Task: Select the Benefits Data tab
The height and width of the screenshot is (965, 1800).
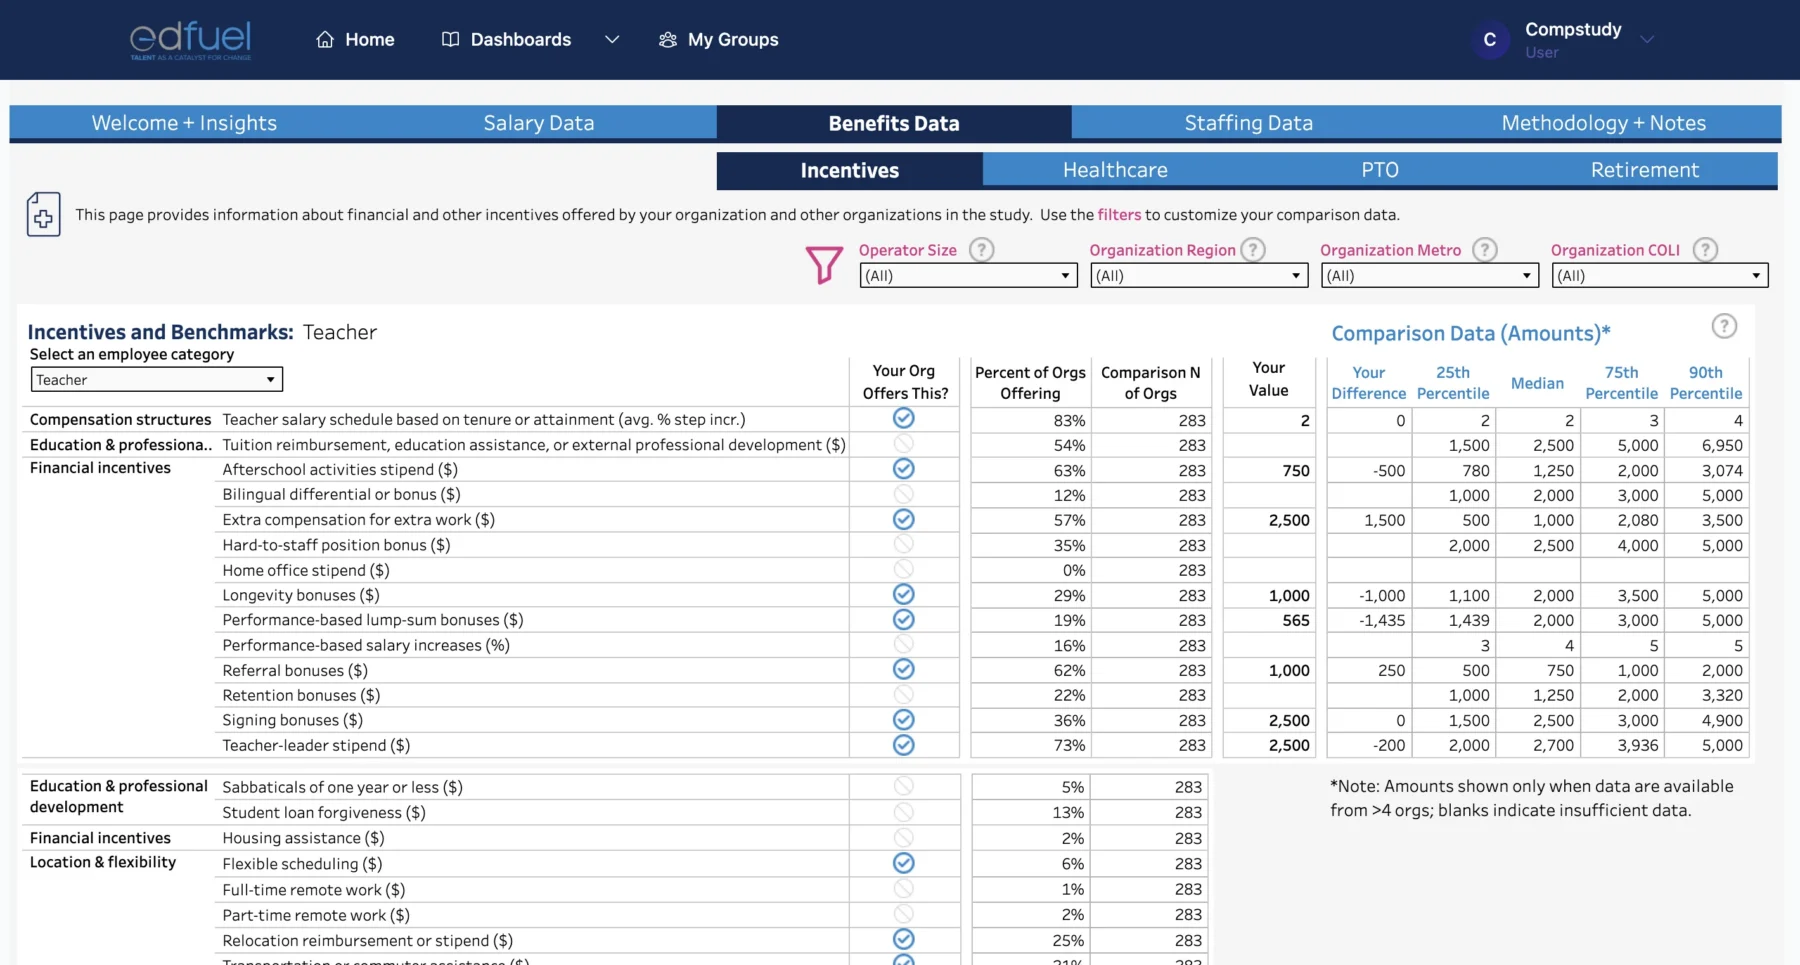Action: (894, 123)
